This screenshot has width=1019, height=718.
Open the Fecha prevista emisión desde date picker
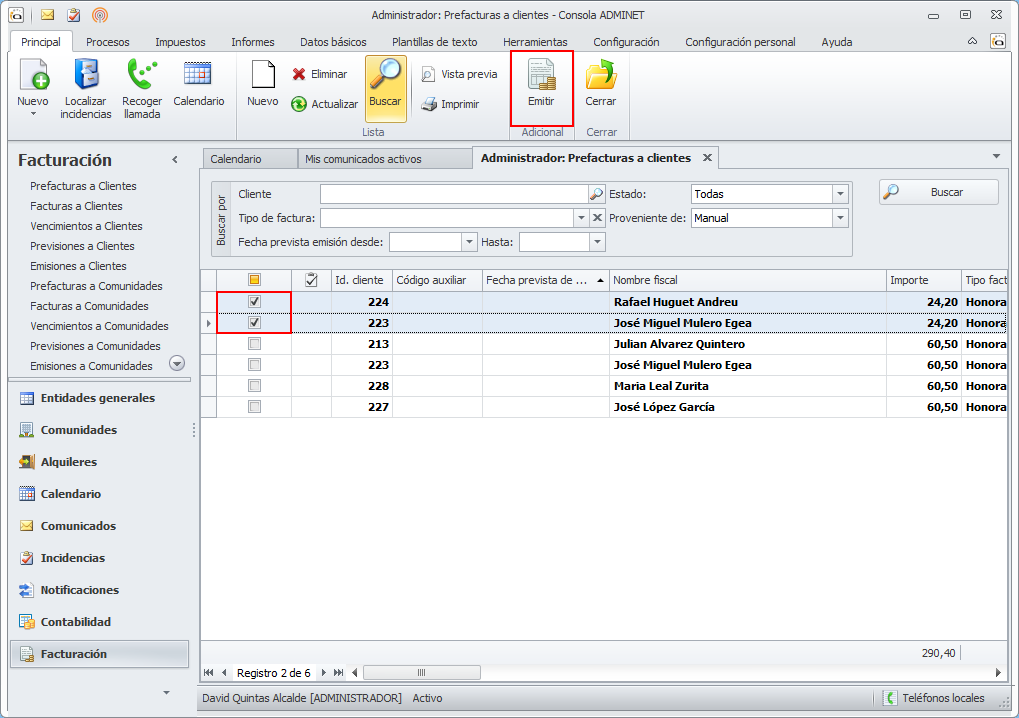[469, 242]
